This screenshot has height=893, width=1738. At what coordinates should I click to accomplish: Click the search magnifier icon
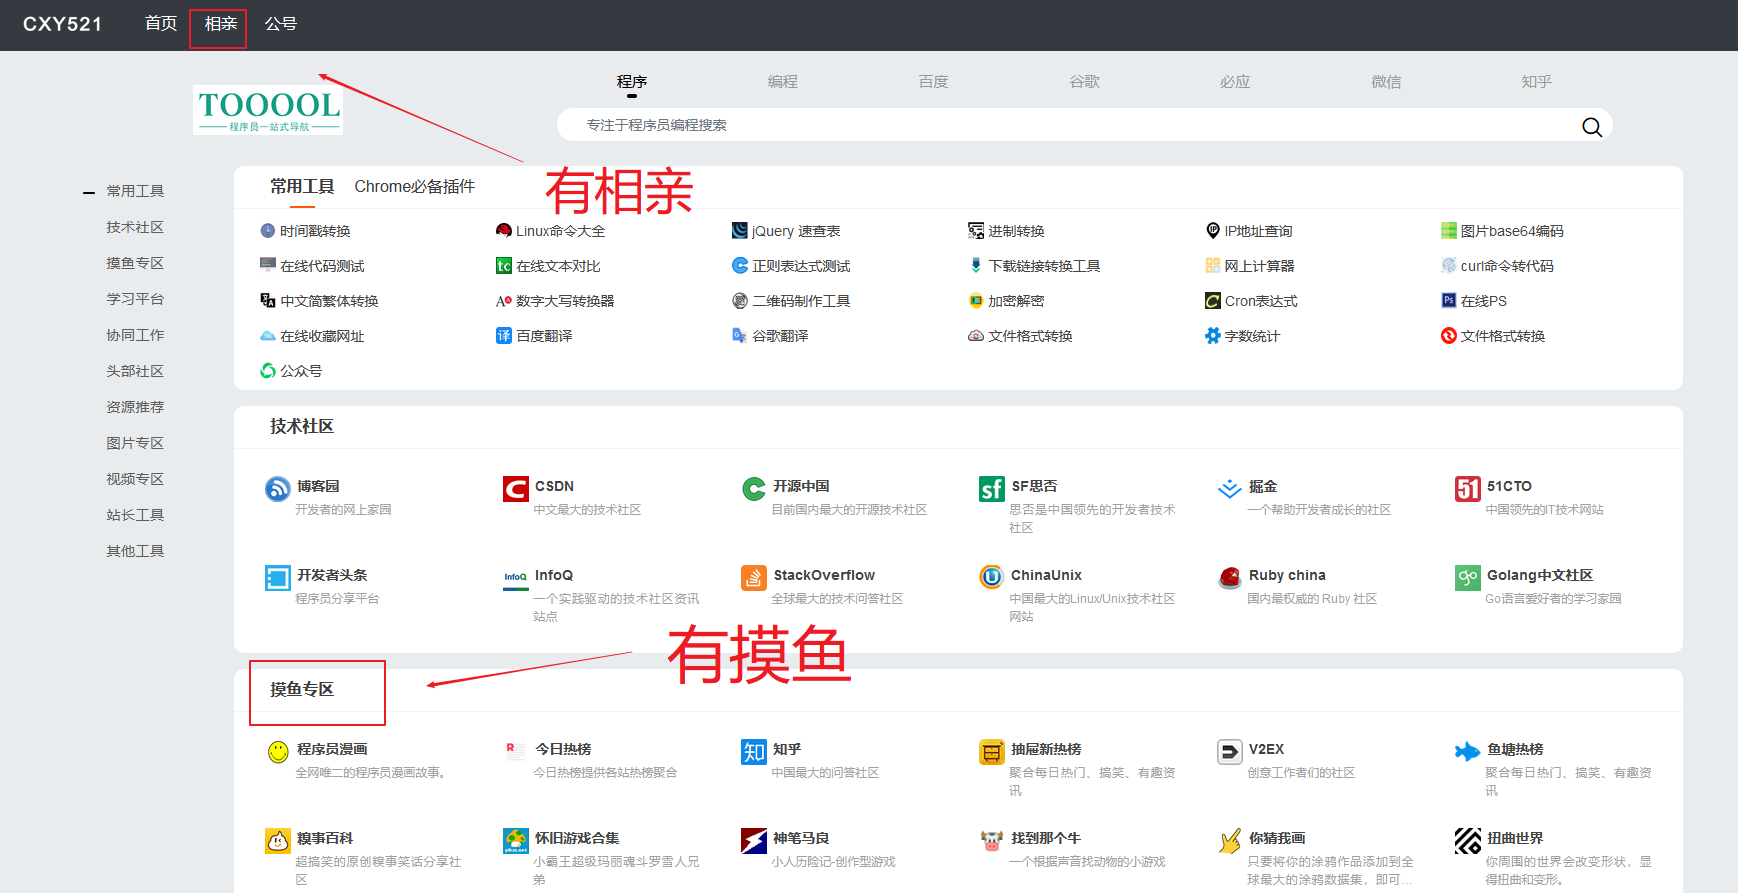click(1591, 127)
